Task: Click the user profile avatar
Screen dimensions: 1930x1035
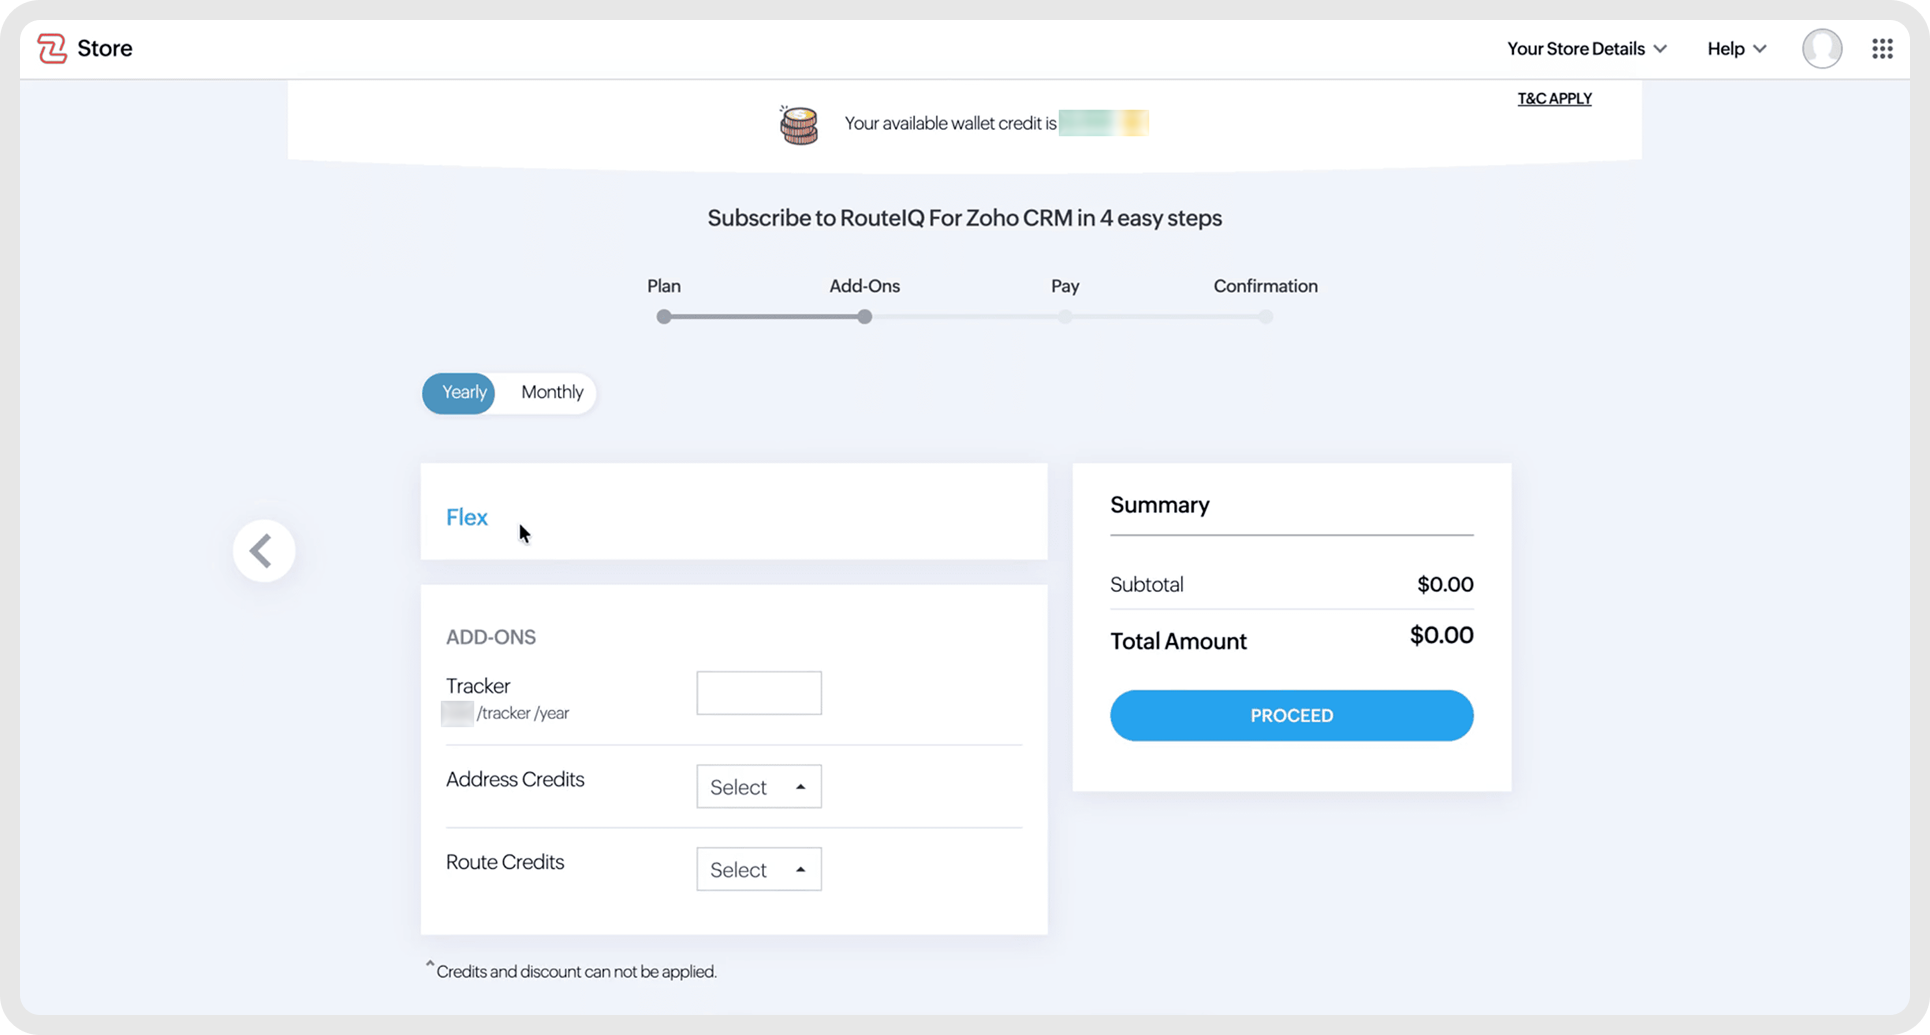Action: pos(1821,48)
